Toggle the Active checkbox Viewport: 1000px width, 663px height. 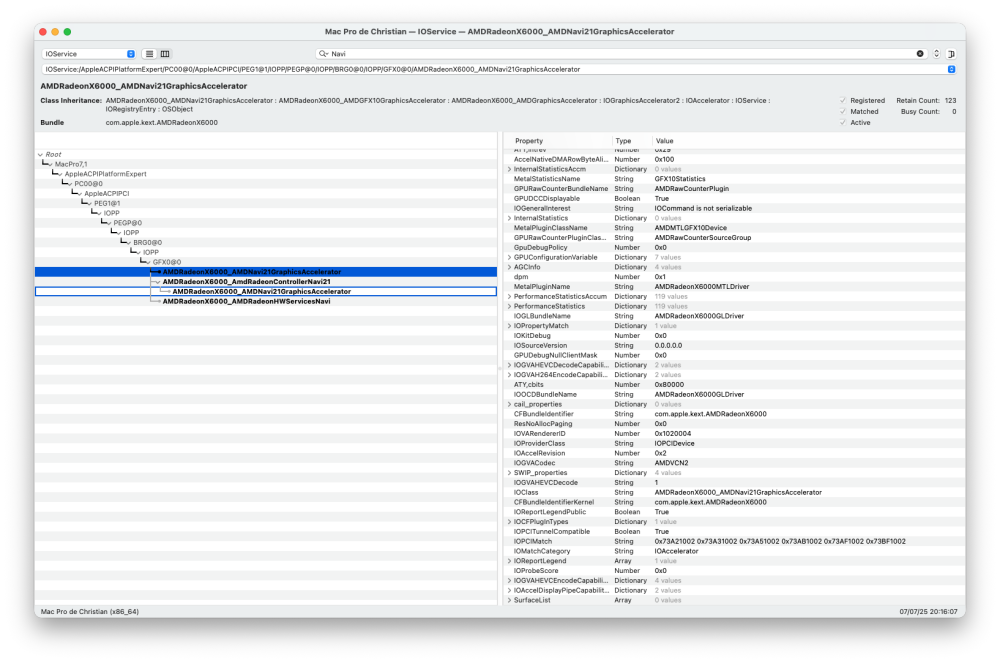click(x=842, y=122)
